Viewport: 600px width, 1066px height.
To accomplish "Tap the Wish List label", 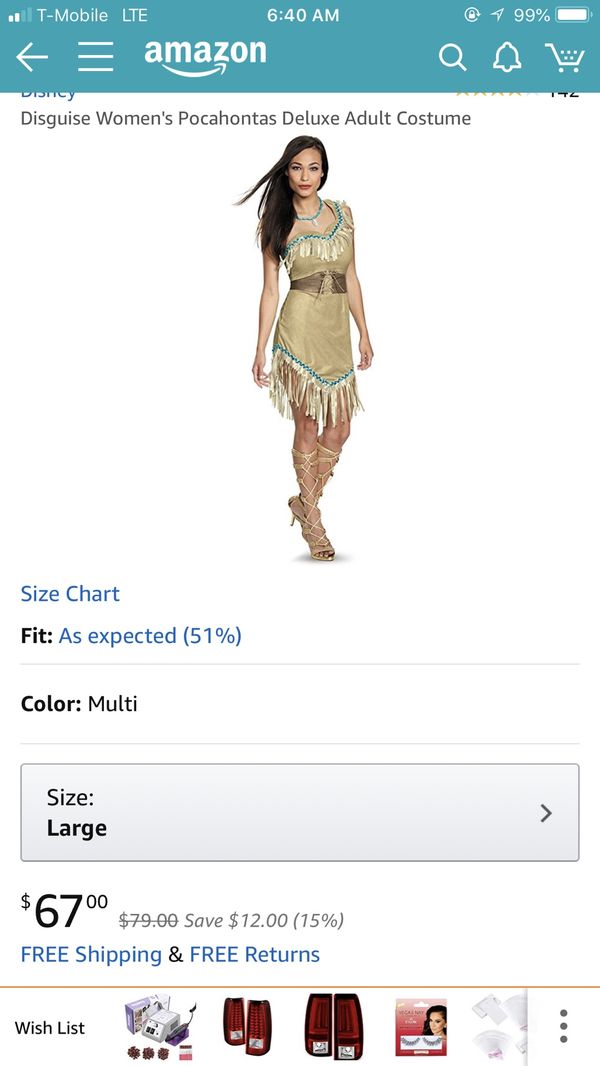I will (50, 1027).
